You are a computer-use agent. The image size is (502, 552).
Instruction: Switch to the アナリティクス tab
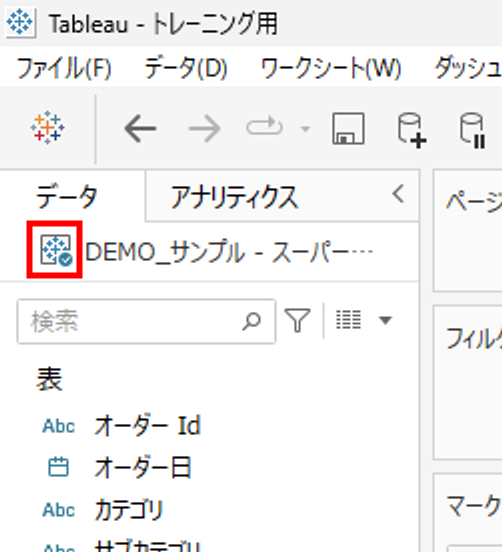[x=234, y=196]
